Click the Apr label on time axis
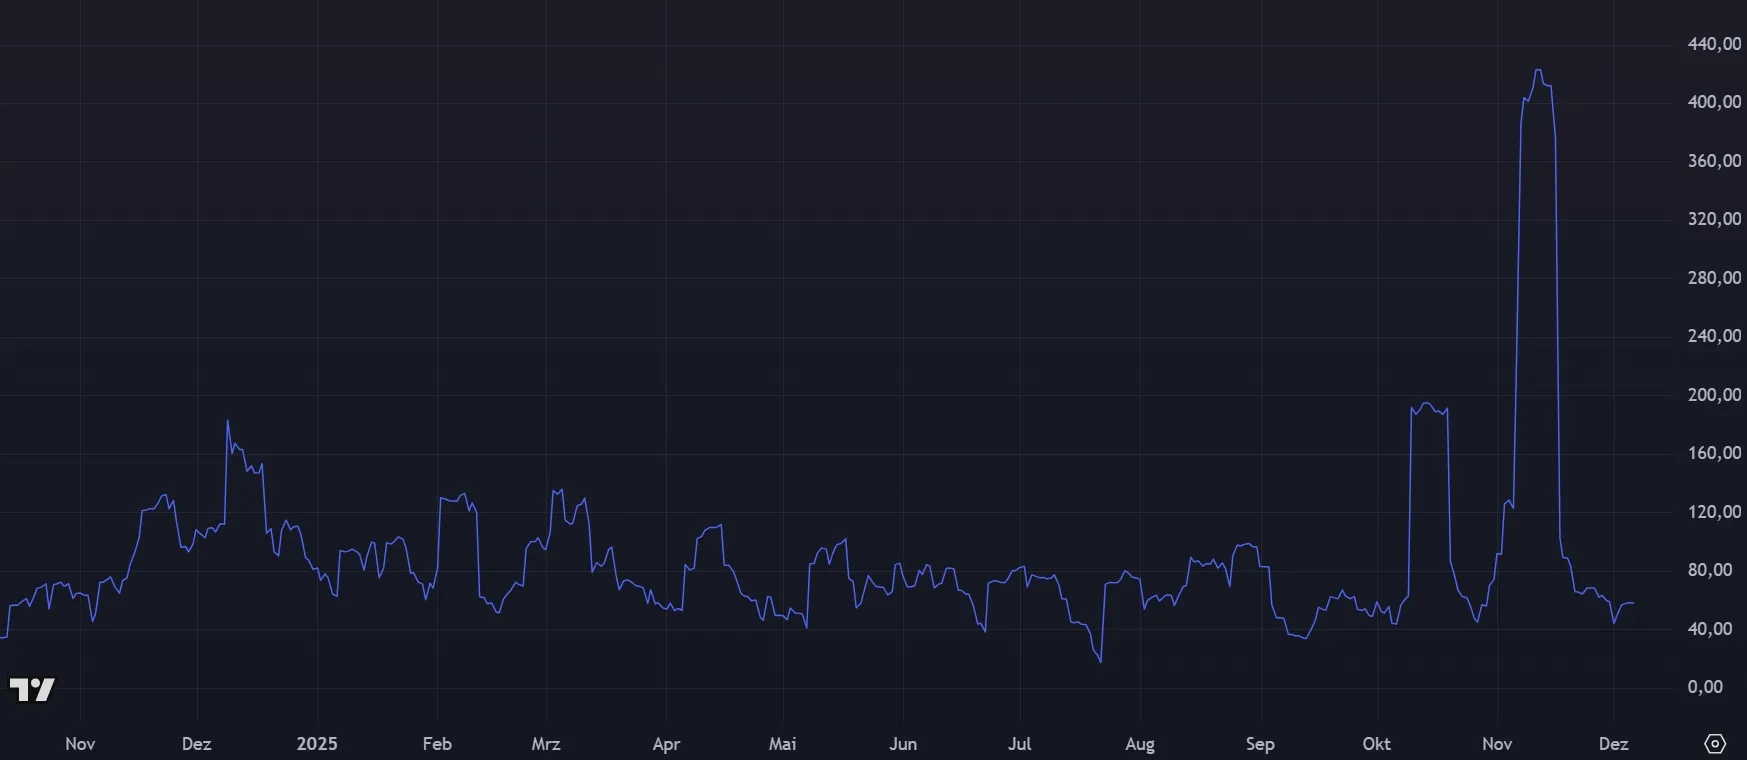Image resolution: width=1747 pixels, height=760 pixels. click(x=666, y=744)
